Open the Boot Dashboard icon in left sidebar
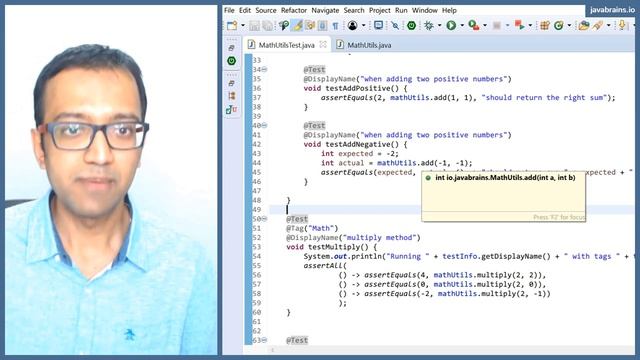The image size is (640, 360). click(x=231, y=61)
